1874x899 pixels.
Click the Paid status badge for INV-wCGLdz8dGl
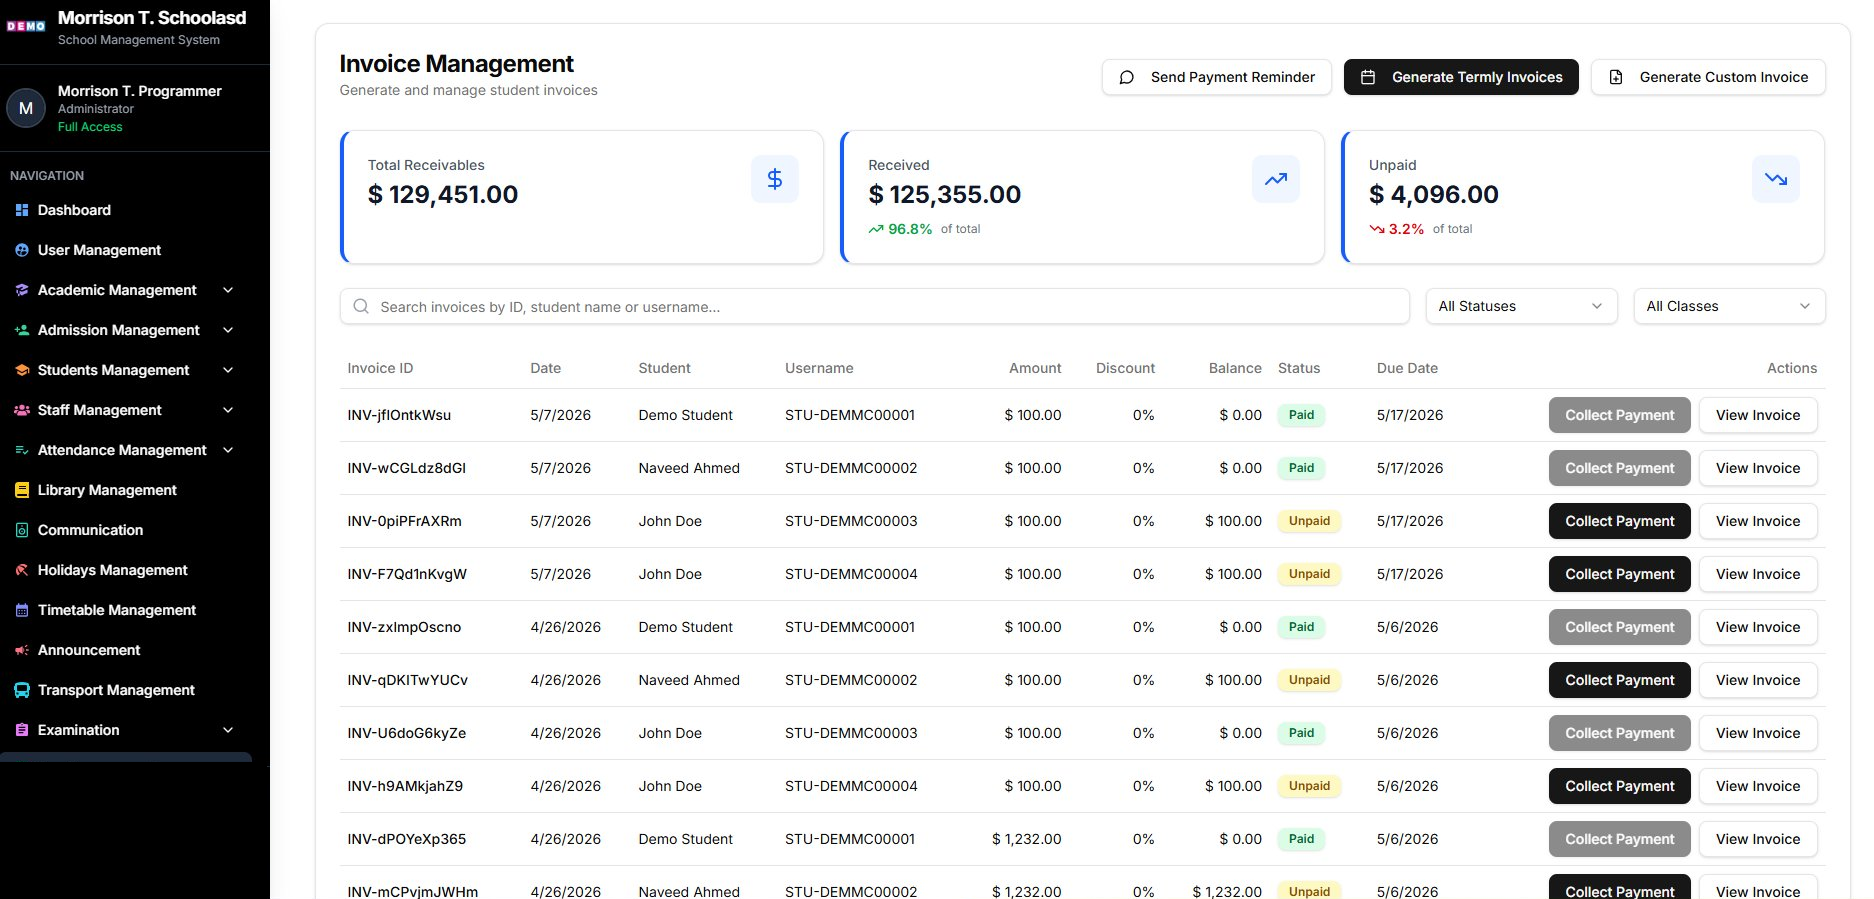click(1301, 468)
